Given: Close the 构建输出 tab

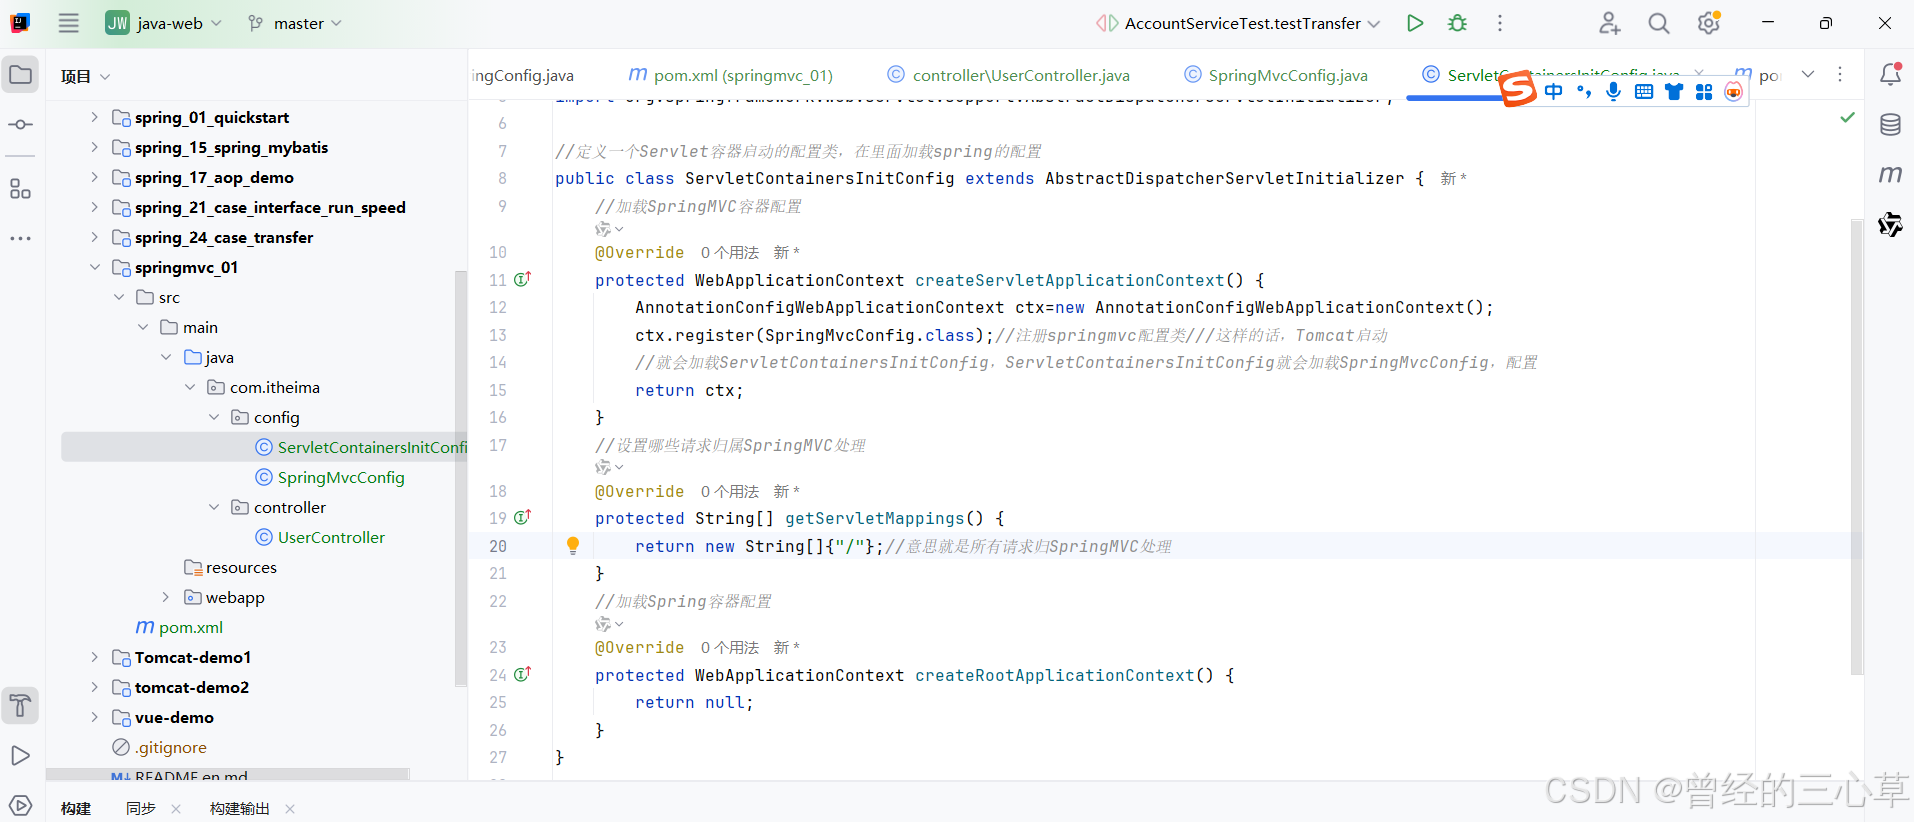Looking at the screenshot, I should coord(290,808).
